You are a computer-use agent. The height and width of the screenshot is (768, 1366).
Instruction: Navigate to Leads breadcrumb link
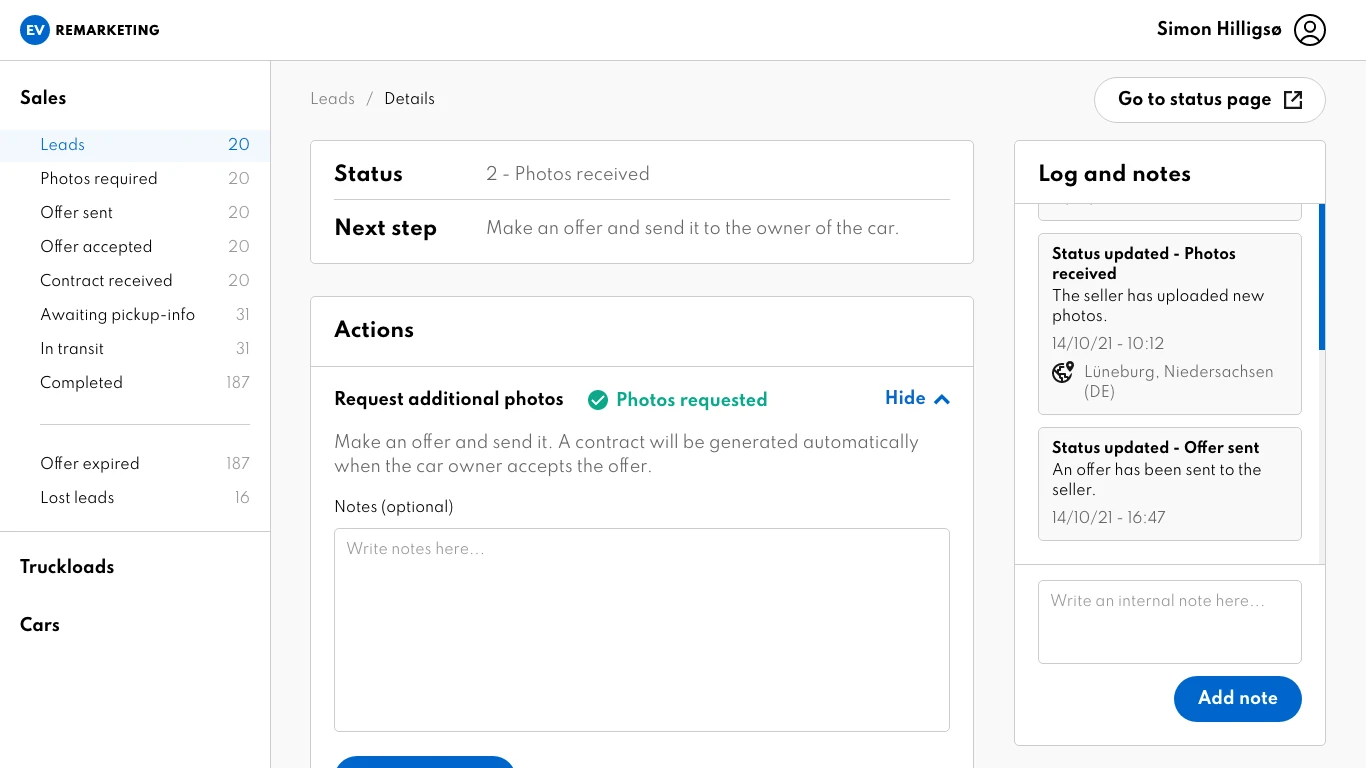coord(332,99)
